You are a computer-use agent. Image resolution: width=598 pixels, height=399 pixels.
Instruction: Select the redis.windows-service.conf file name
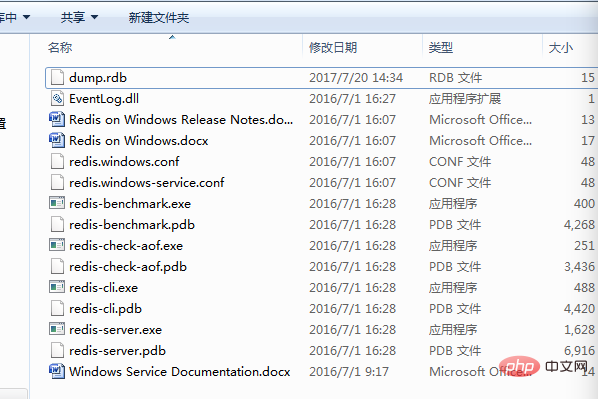(x=147, y=183)
